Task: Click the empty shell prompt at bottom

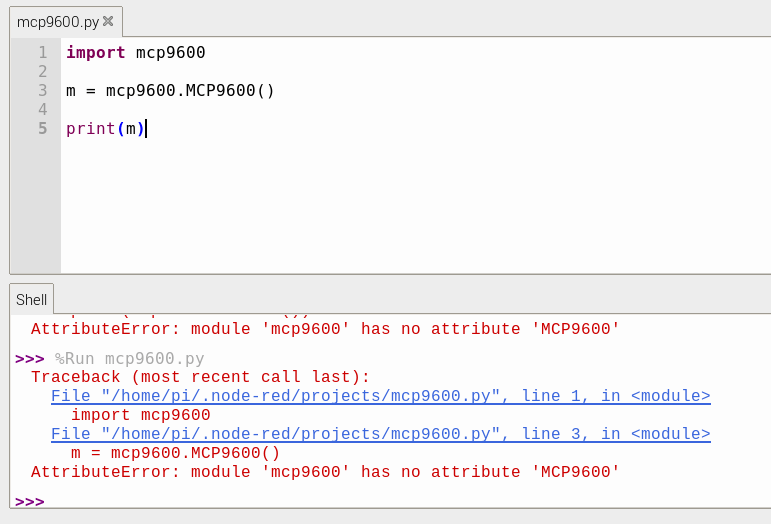Action: pyautogui.click(x=30, y=501)
